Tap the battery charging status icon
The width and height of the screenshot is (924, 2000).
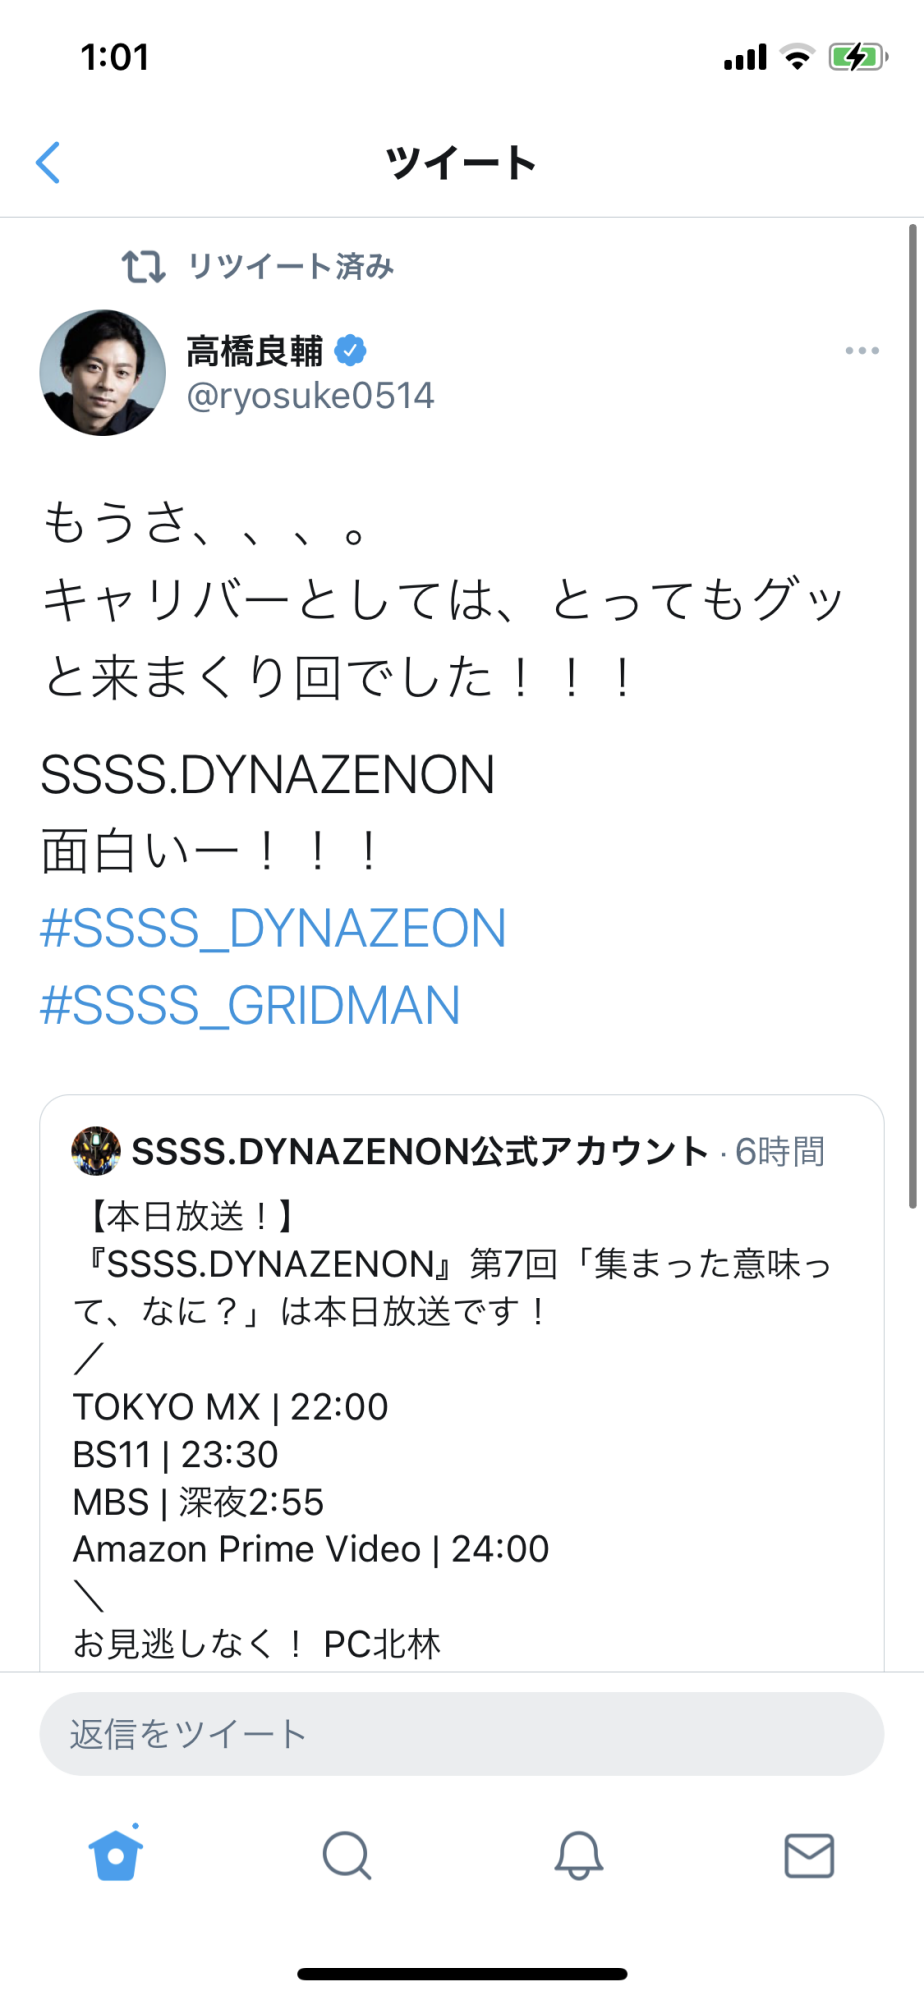858,57
